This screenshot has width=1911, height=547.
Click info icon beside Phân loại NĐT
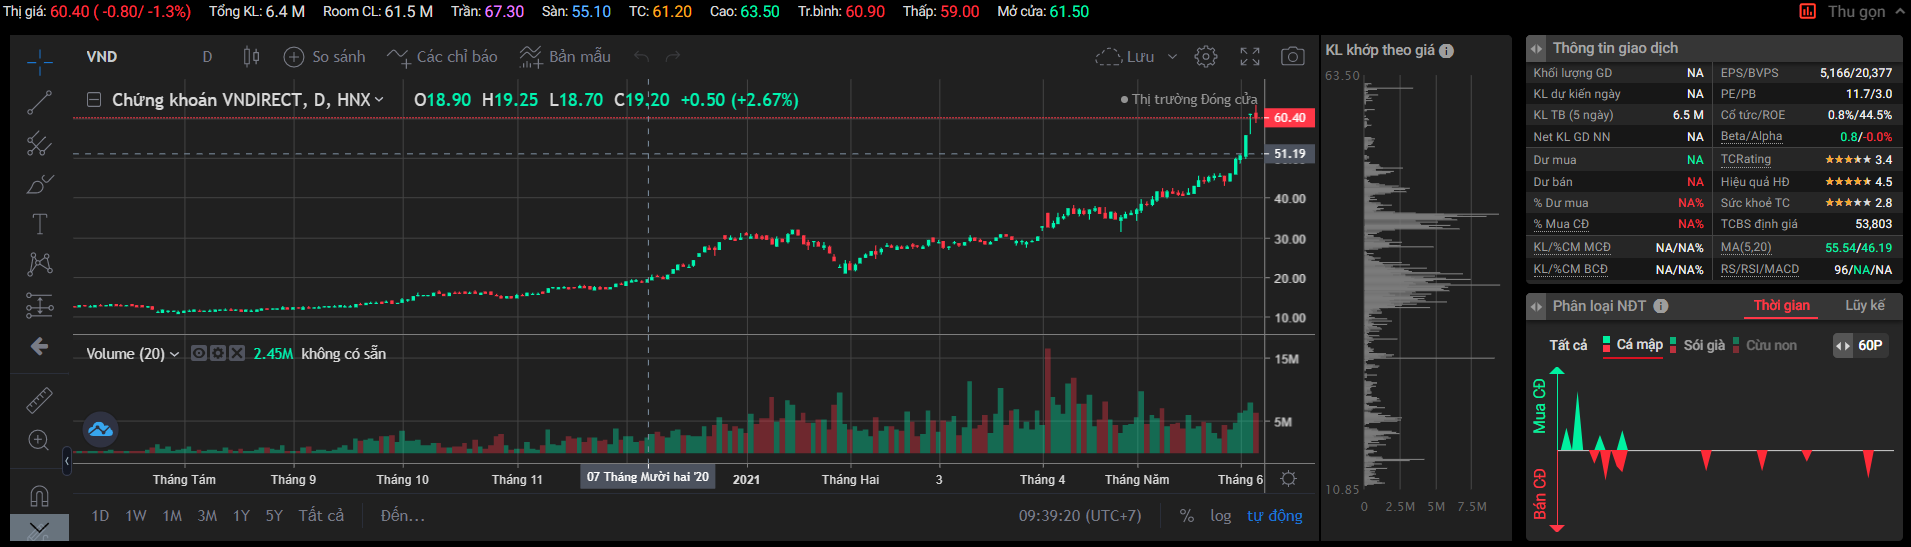[1661, 306]
